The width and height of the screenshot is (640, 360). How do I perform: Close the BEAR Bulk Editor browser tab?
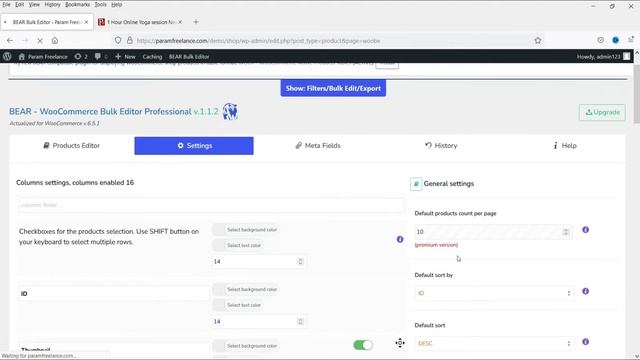tap(86, 22)
